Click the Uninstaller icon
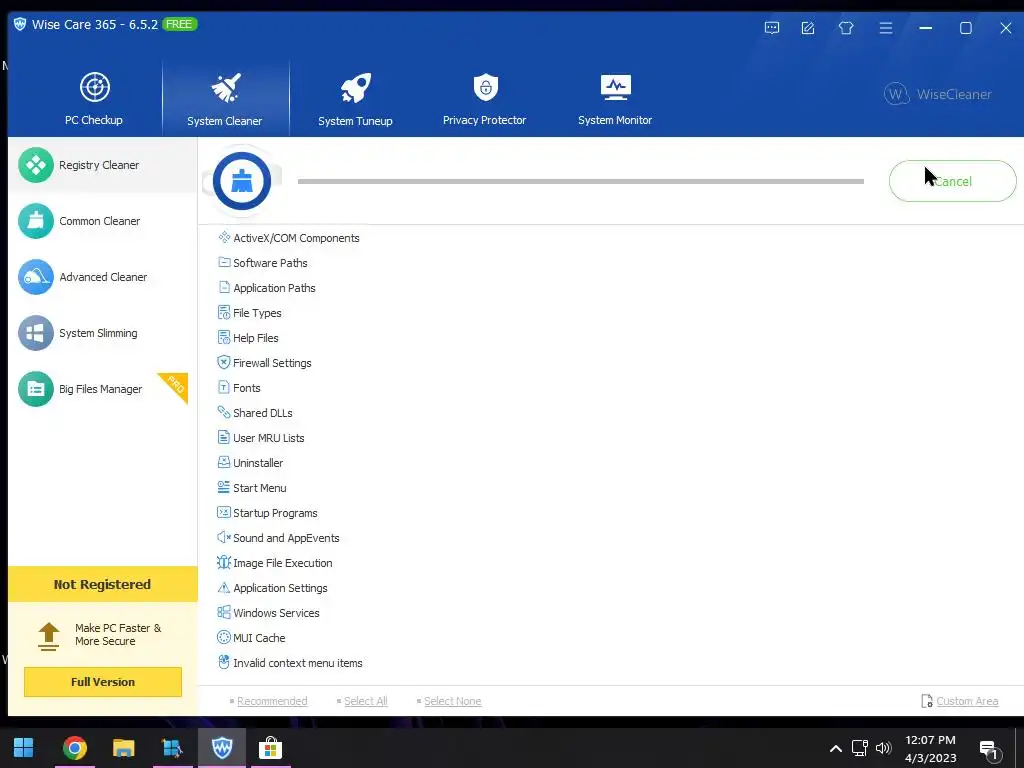1024x768 pixels. click(x=224, y=462)
